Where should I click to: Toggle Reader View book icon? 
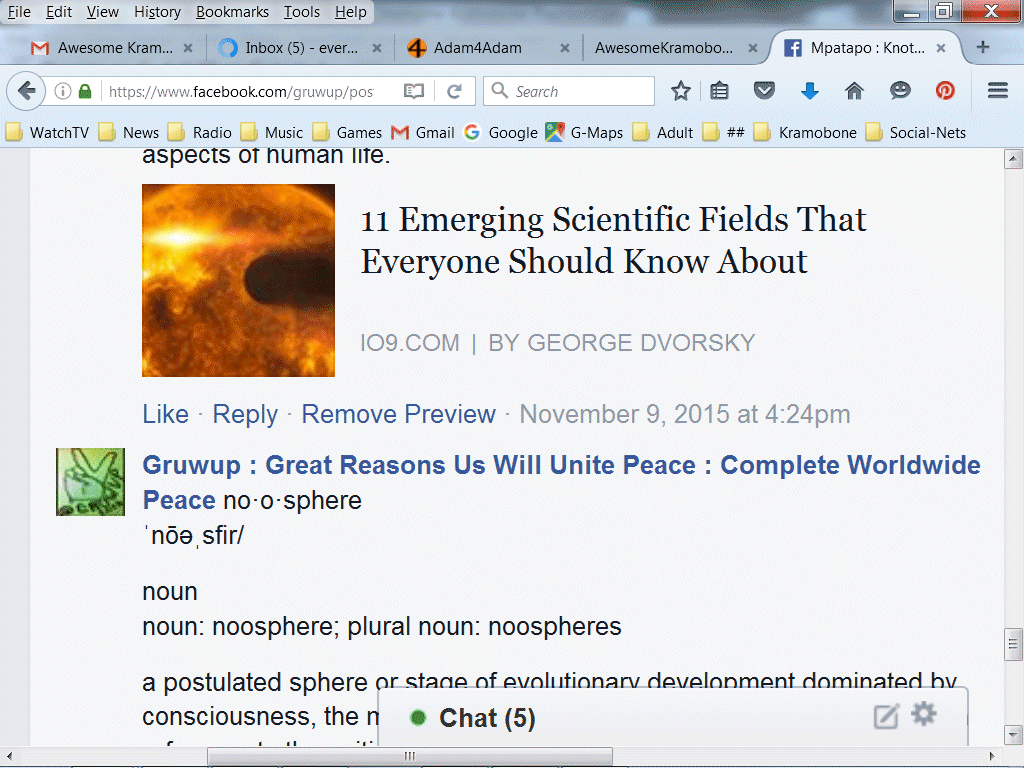click(414, 91)
